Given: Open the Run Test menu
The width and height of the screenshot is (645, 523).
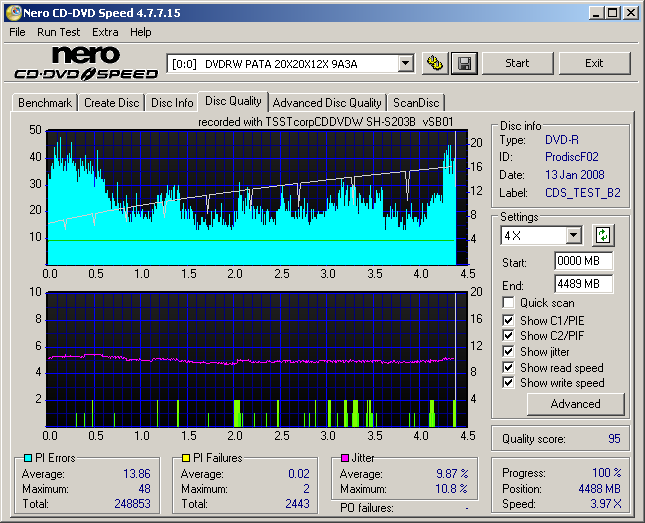Looking at the screenshot, I should pyautogui.click(x=58, y=32).
